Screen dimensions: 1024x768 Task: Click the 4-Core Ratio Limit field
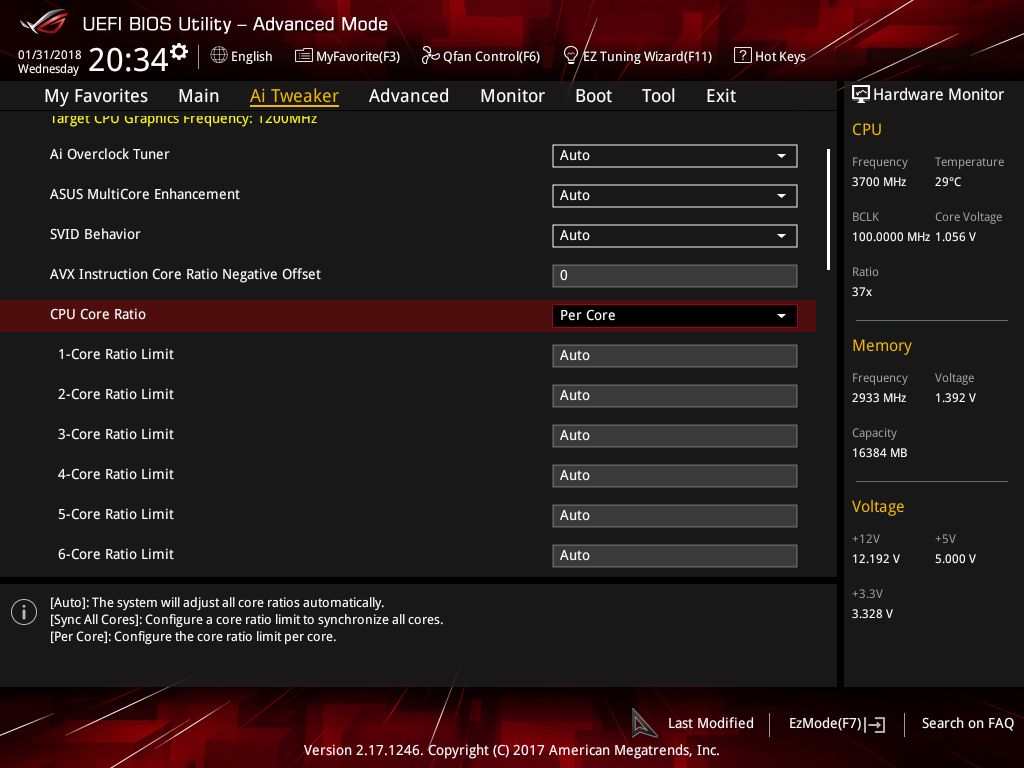point(675,475)
